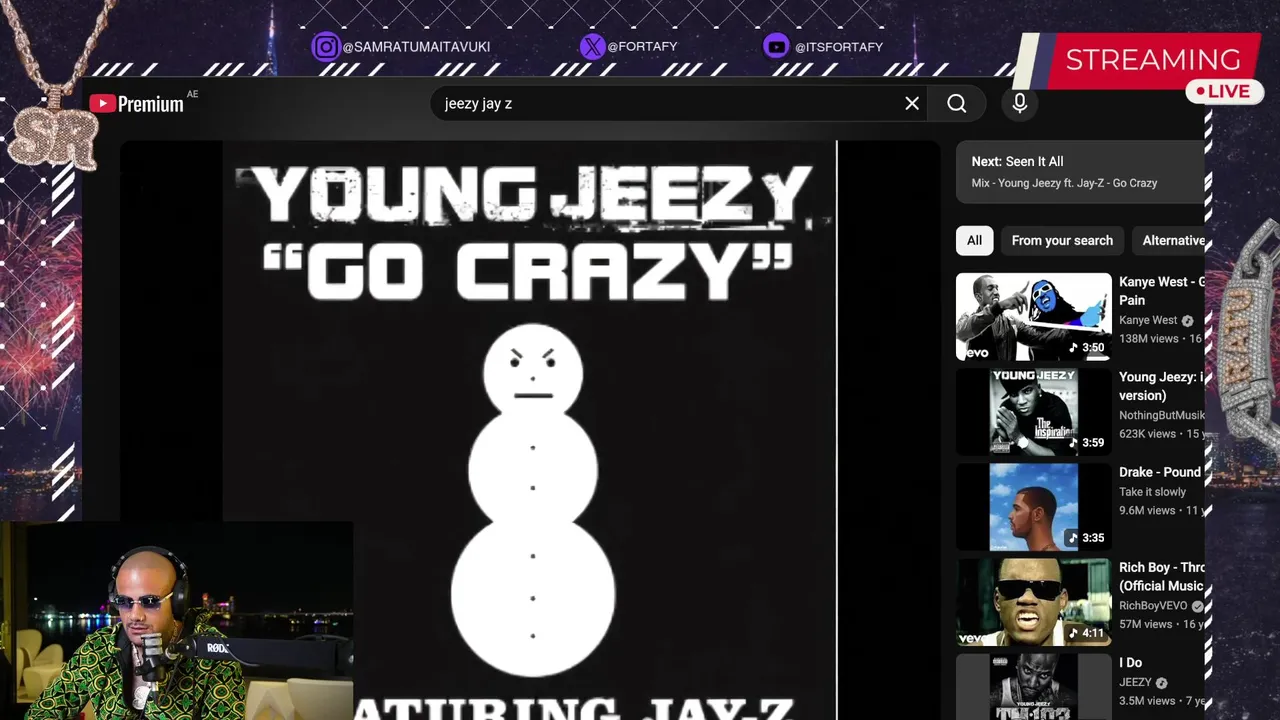The image size is (1280, 720).
Task: Open the Drake Pound Cake thumbnail
Action: 1033,507
